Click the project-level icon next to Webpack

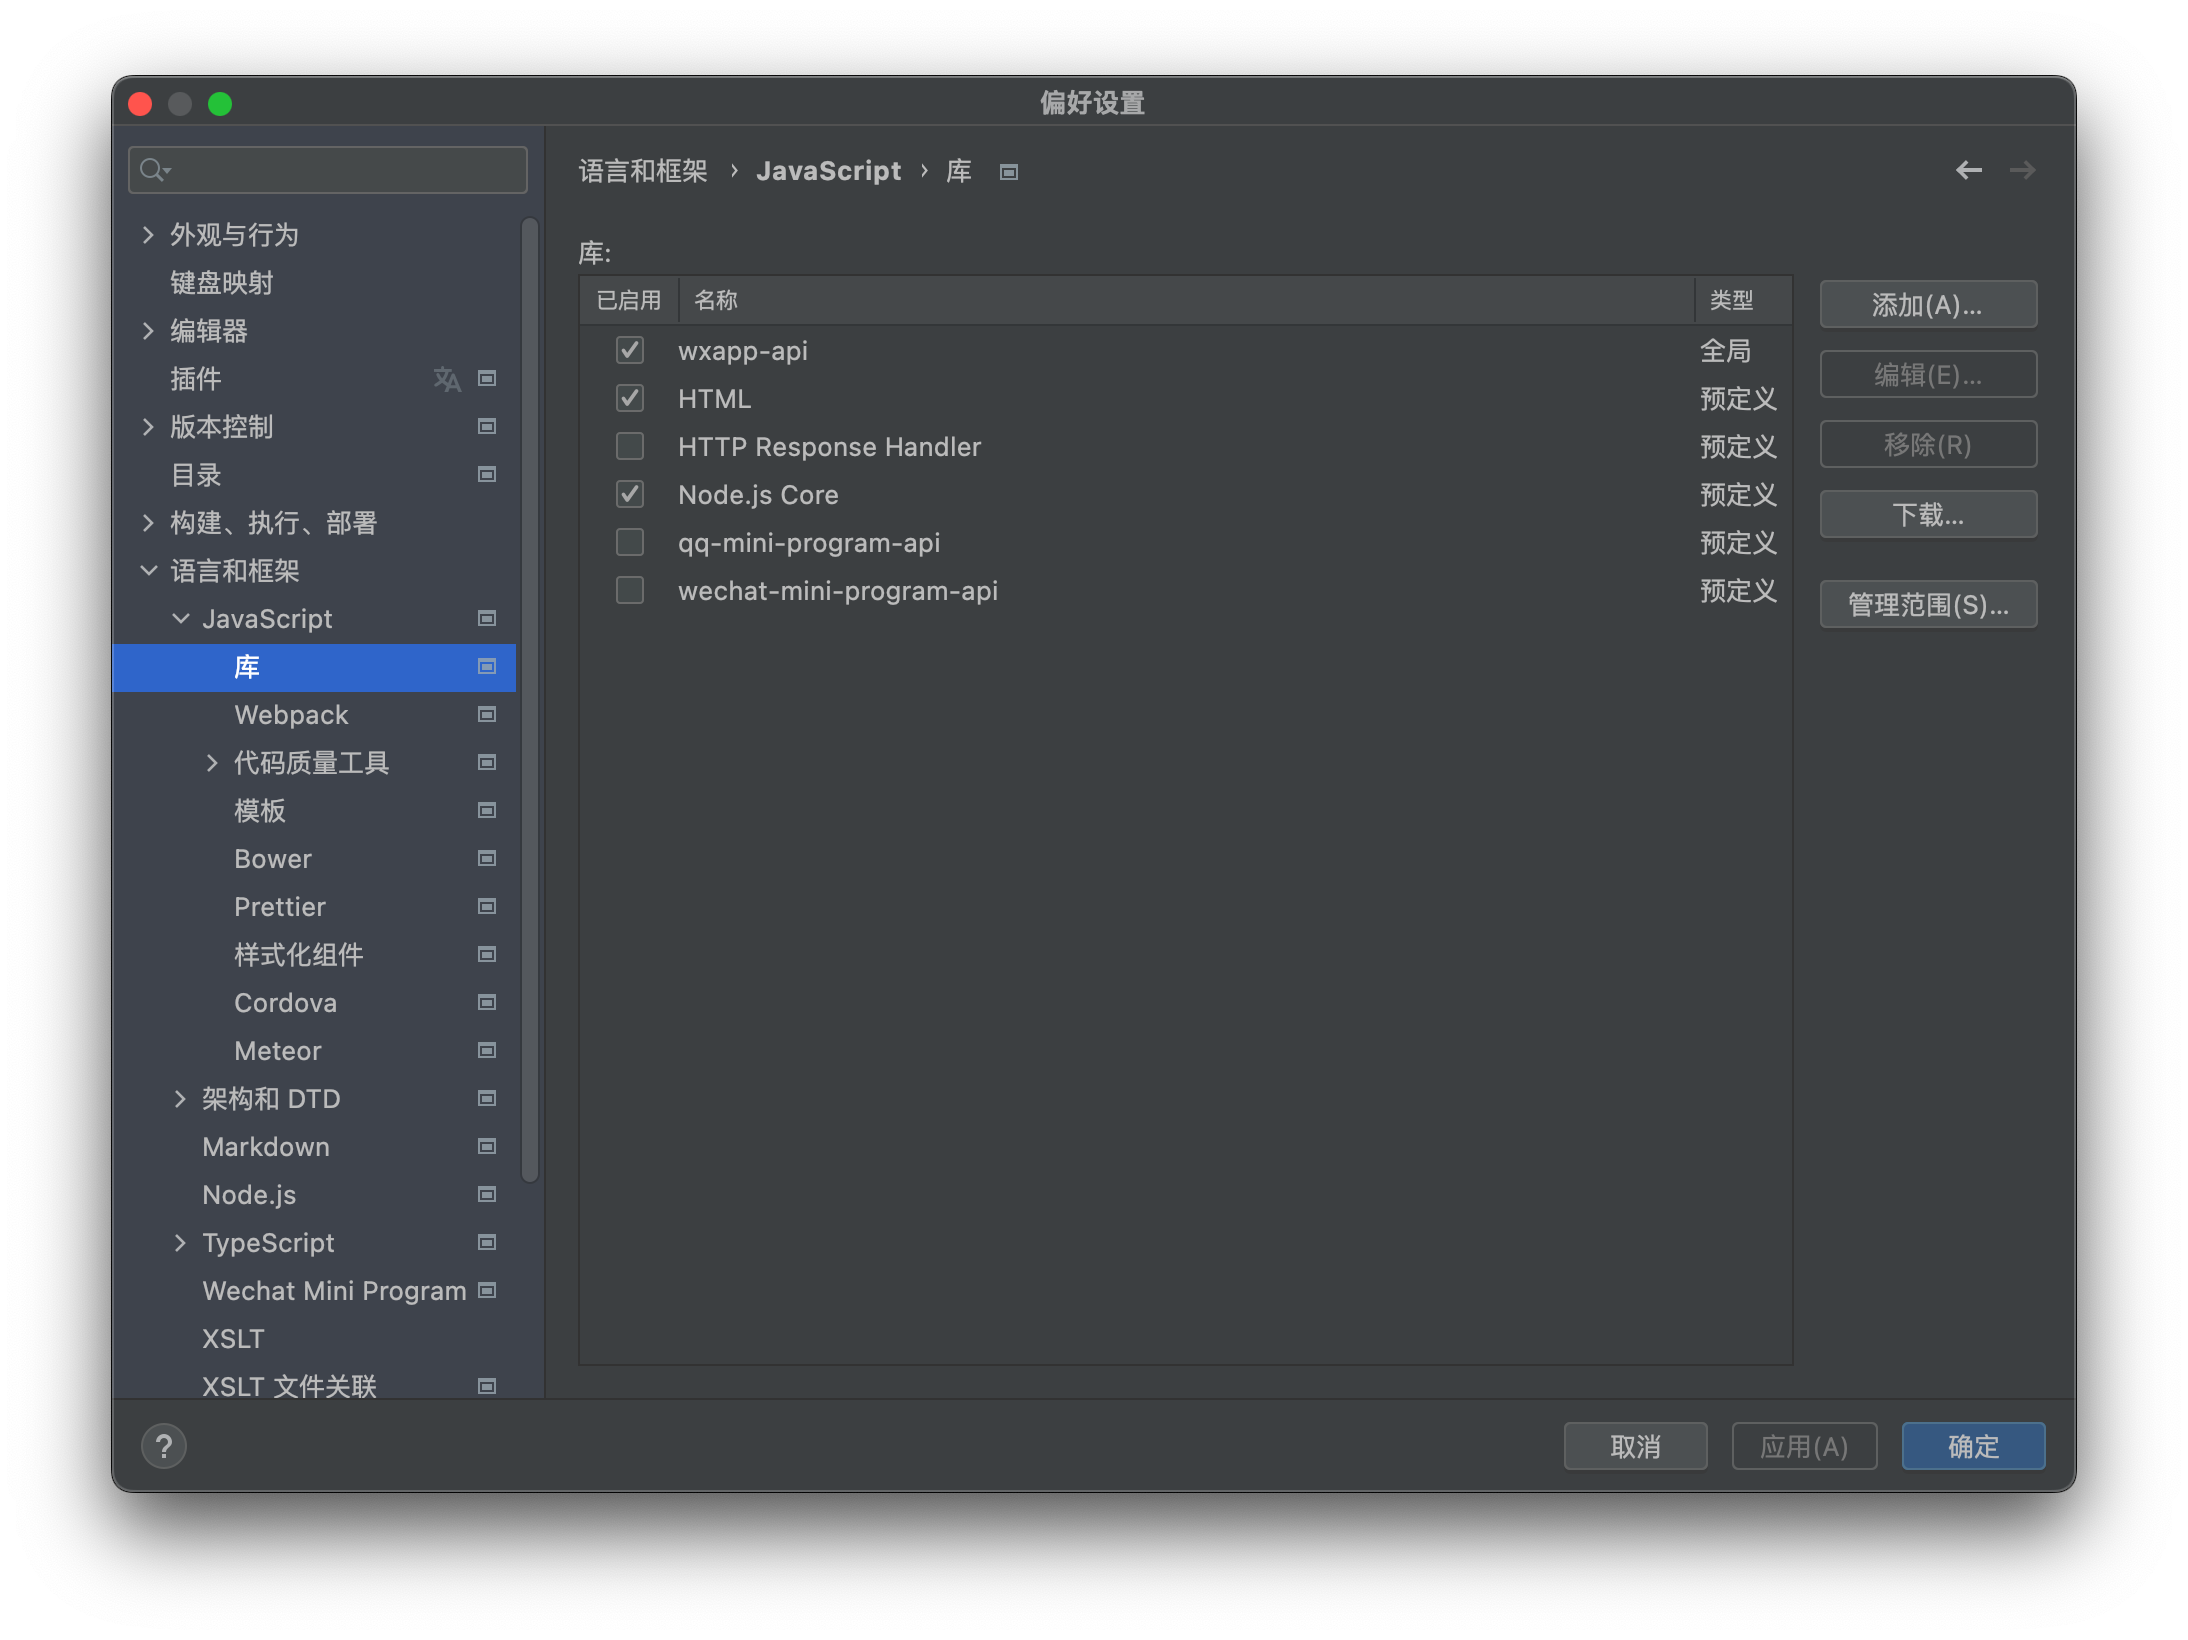487,714
